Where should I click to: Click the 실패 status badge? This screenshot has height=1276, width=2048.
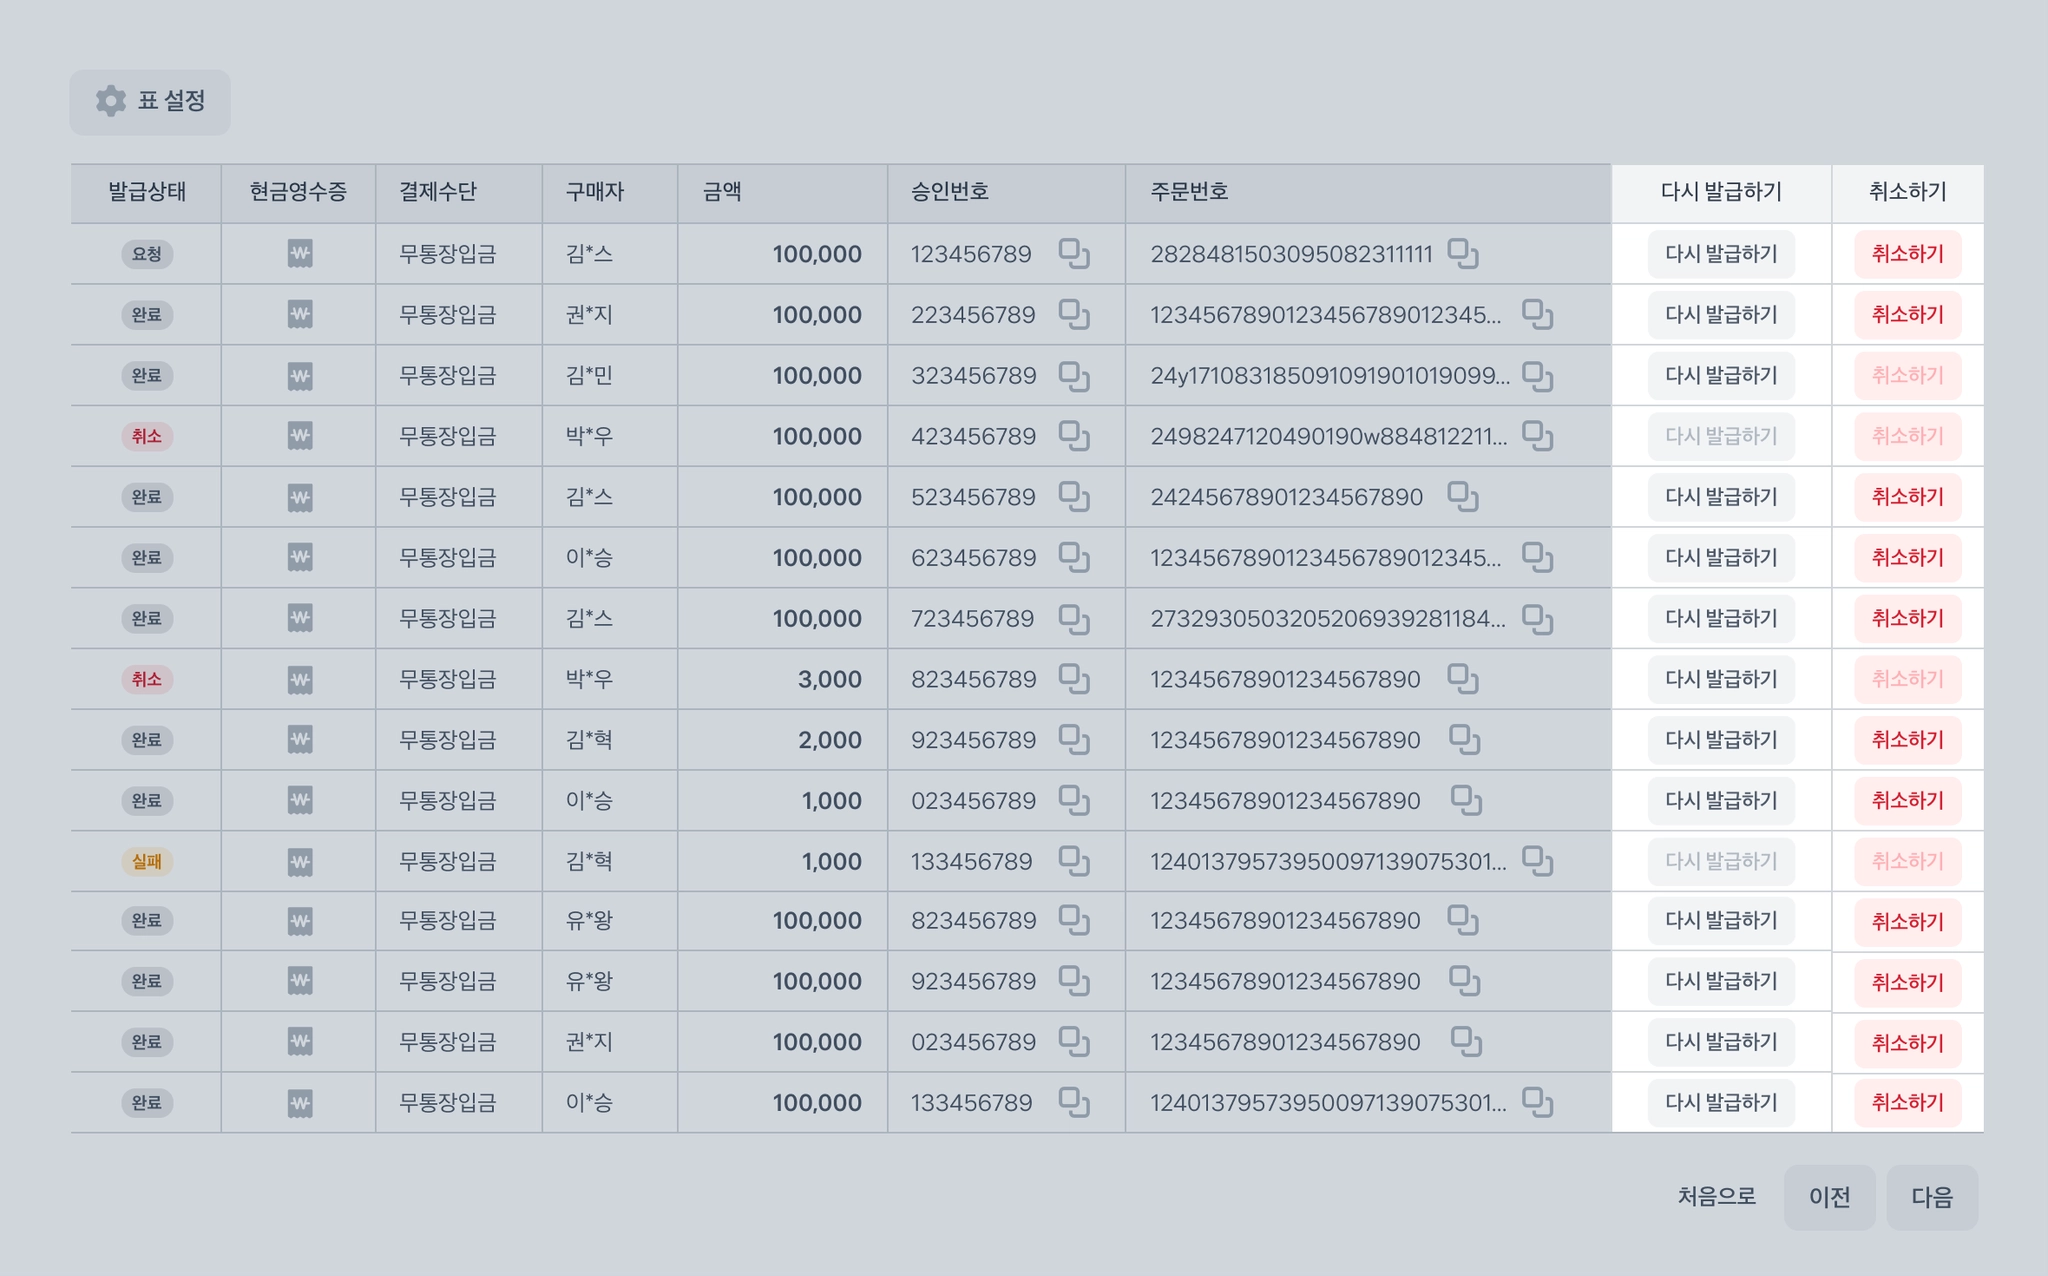(147, 861)
